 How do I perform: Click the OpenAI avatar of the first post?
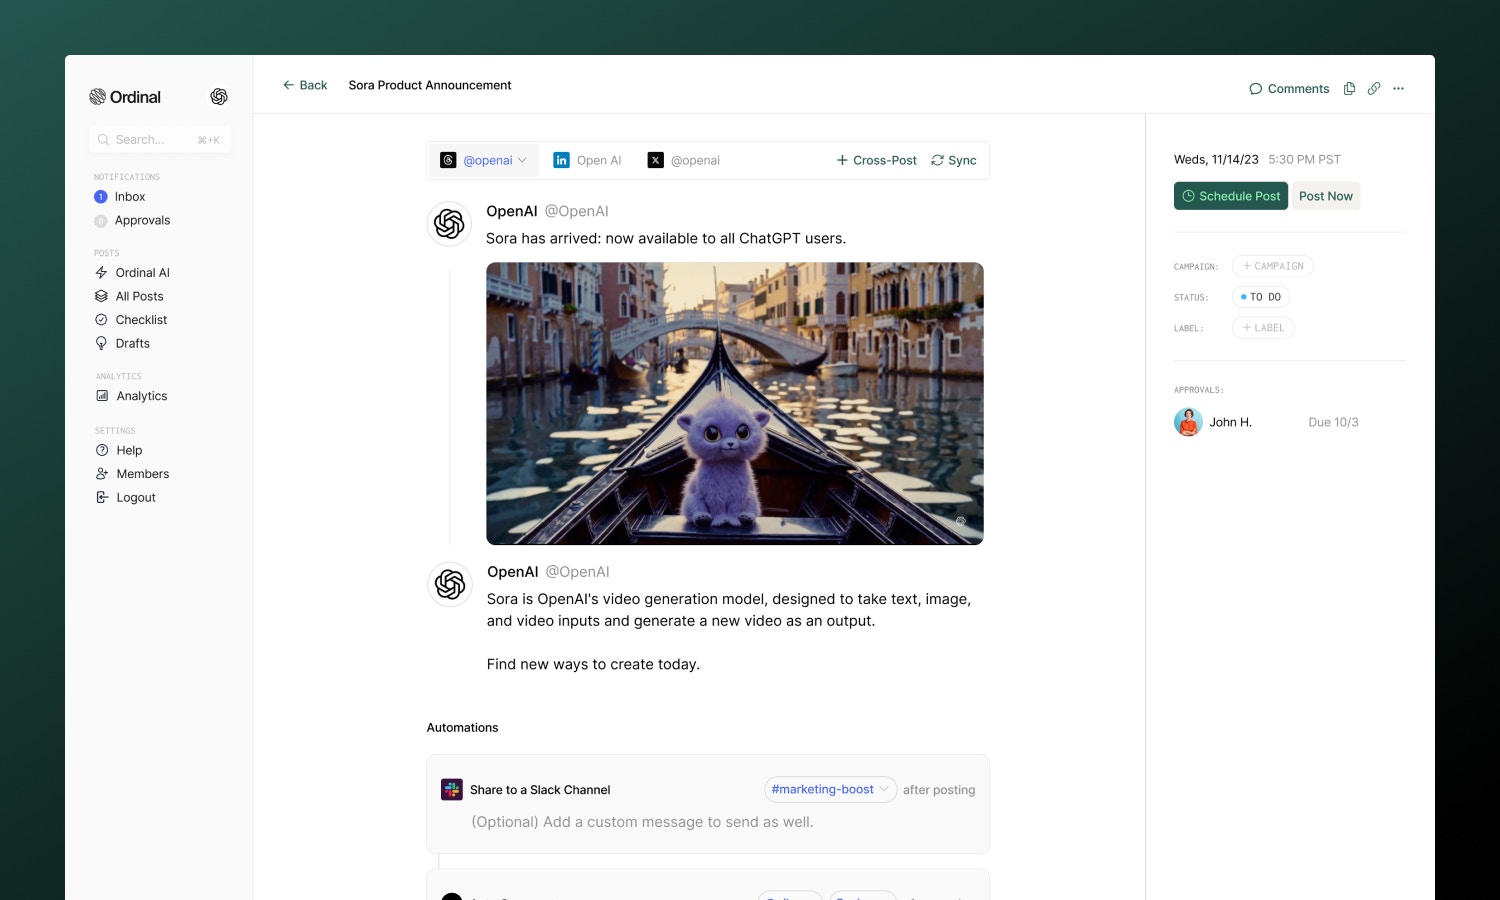[x=449, y=224]
